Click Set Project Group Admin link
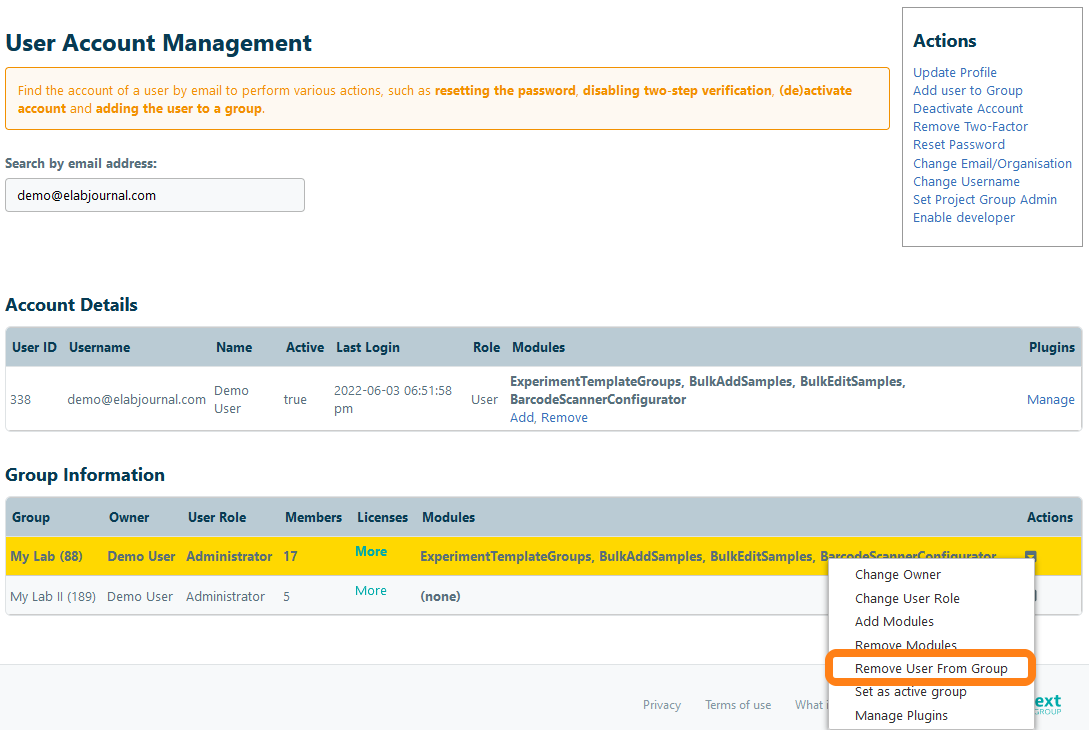The width and height of the screenshot is (1089, 730). click(984, 199)
